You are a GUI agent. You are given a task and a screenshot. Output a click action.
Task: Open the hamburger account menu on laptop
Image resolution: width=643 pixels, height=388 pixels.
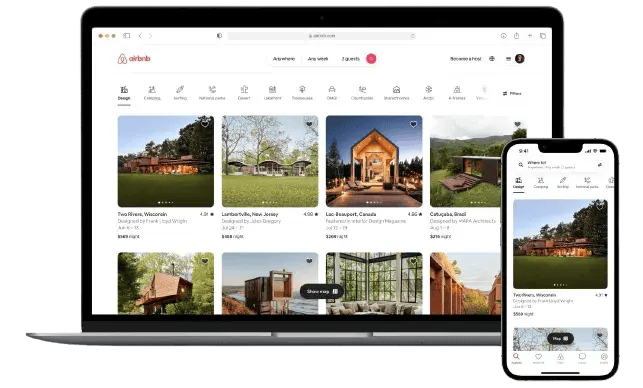tap(508, 59)
